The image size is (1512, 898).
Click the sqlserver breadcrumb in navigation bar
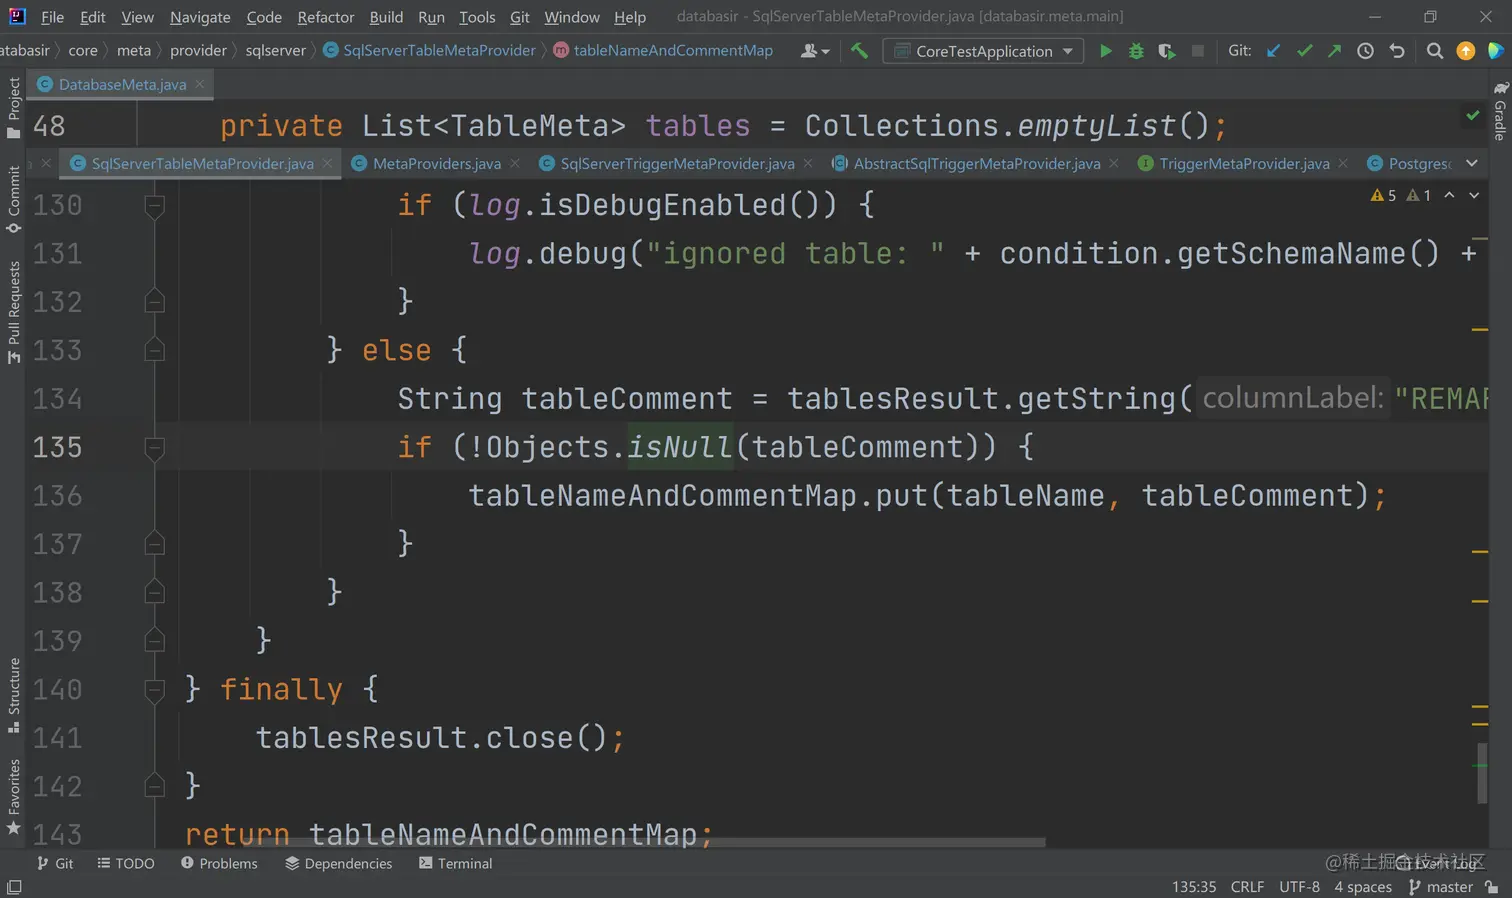275,51
